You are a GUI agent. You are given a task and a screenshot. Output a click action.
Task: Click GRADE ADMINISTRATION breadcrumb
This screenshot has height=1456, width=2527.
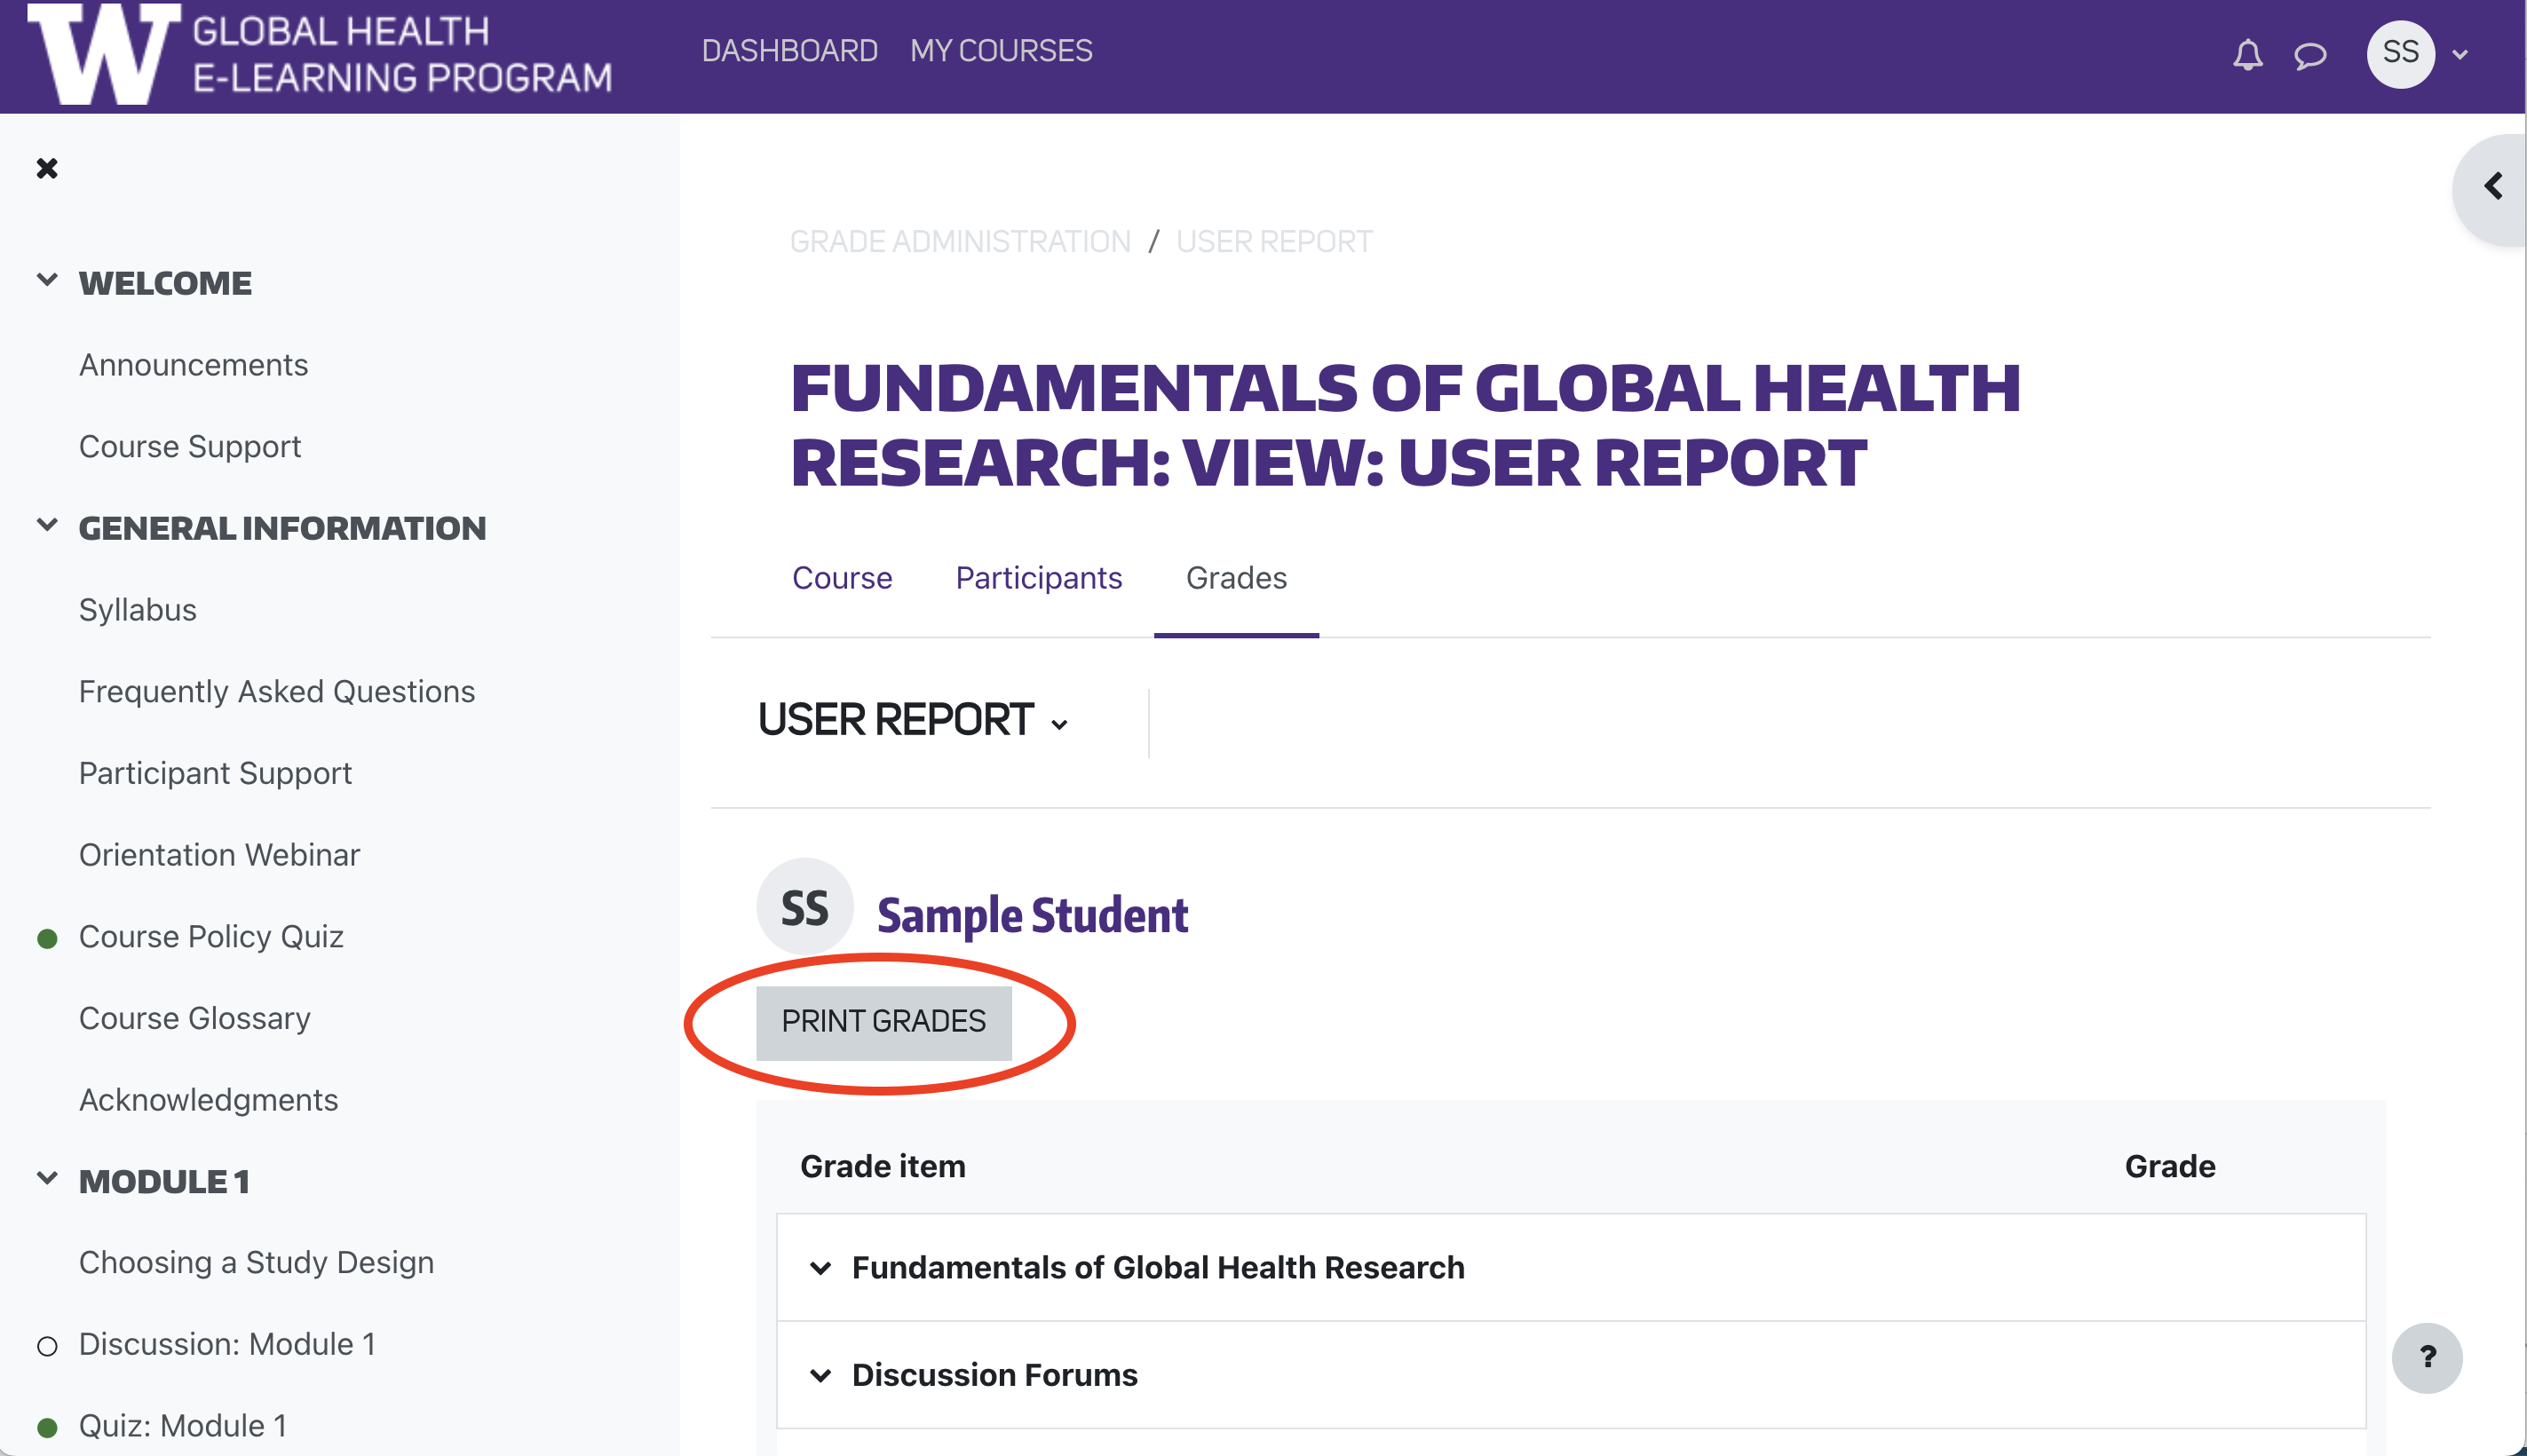point(960,241)
